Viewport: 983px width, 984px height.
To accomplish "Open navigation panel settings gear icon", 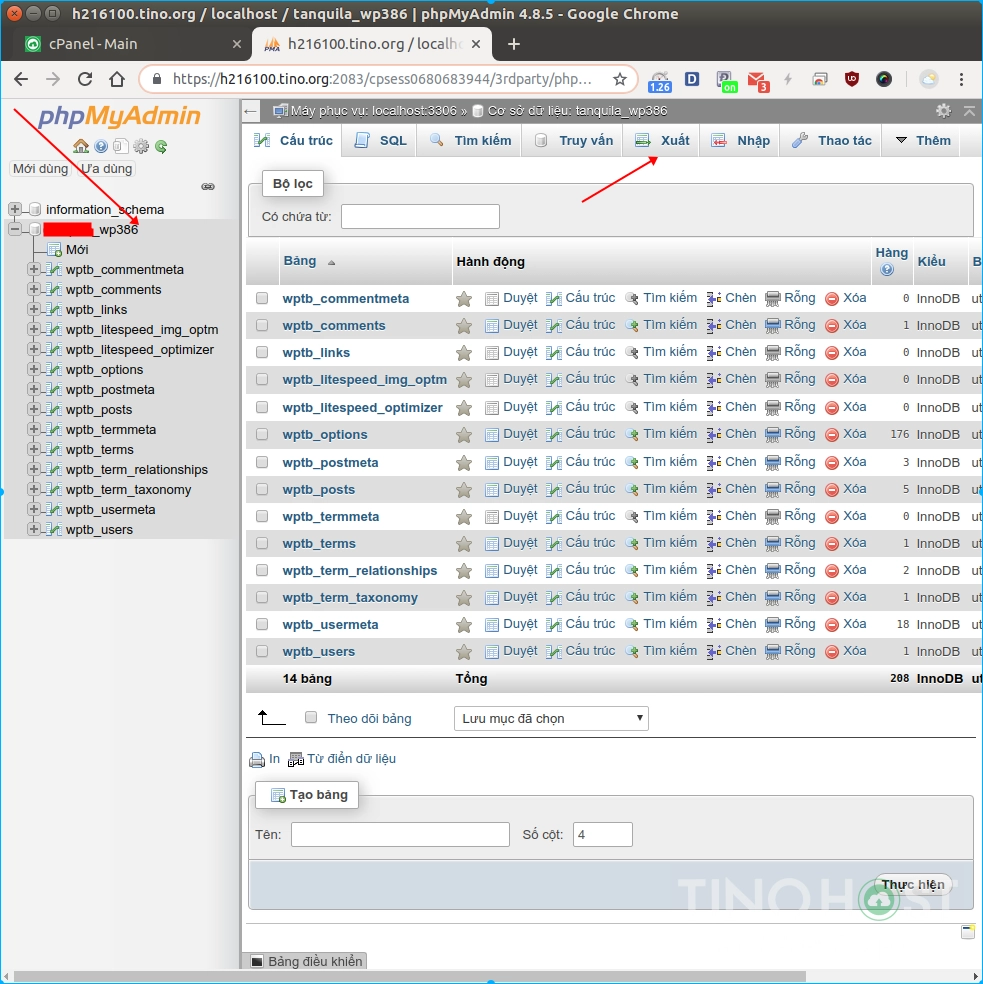I will tap(141, 146).
